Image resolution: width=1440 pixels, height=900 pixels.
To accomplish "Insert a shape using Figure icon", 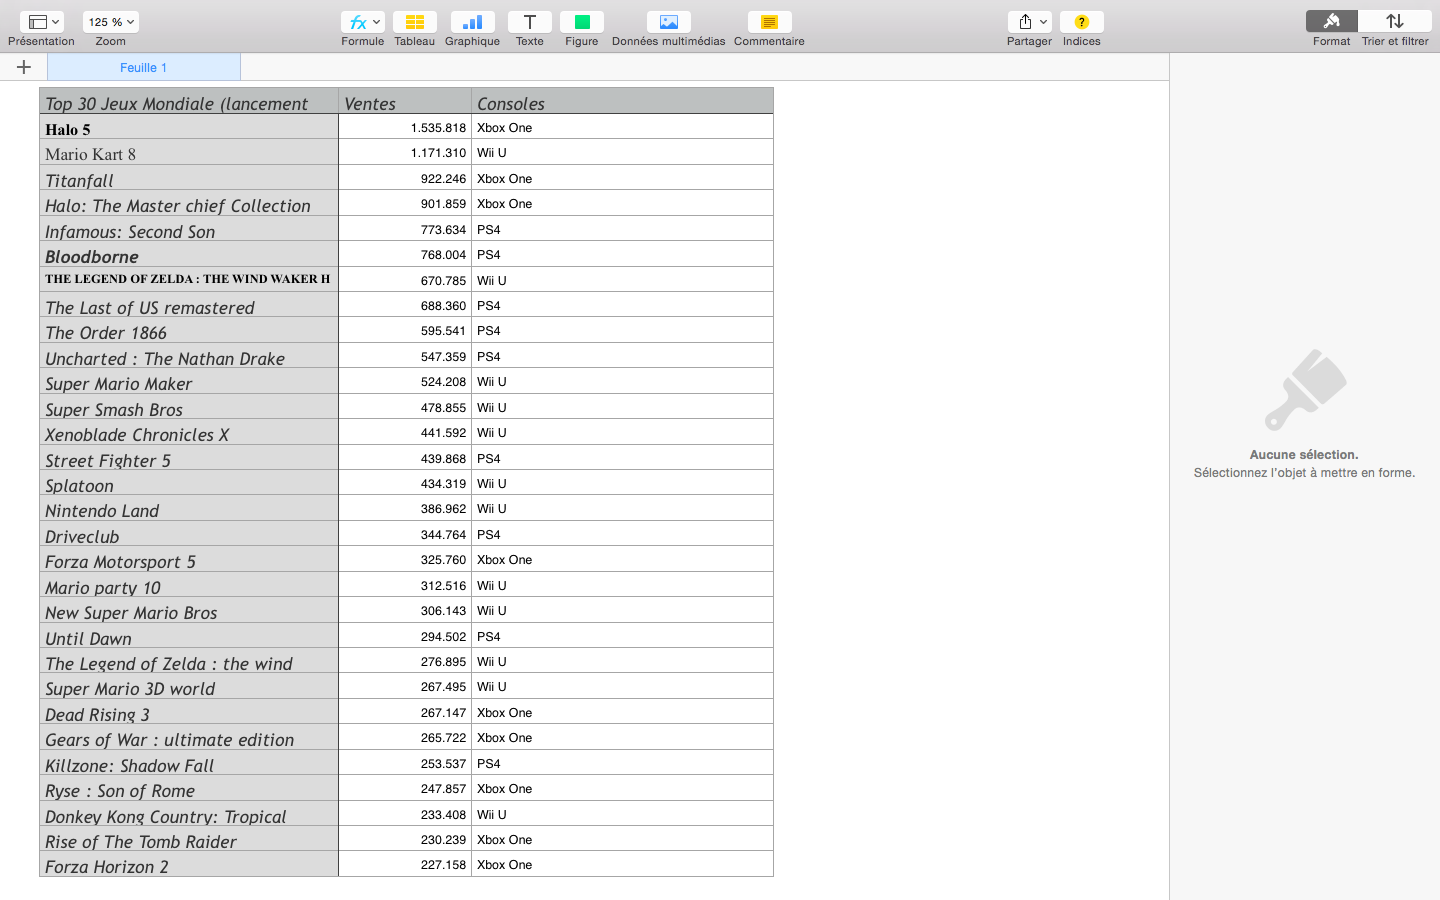I will click(581, 22).
